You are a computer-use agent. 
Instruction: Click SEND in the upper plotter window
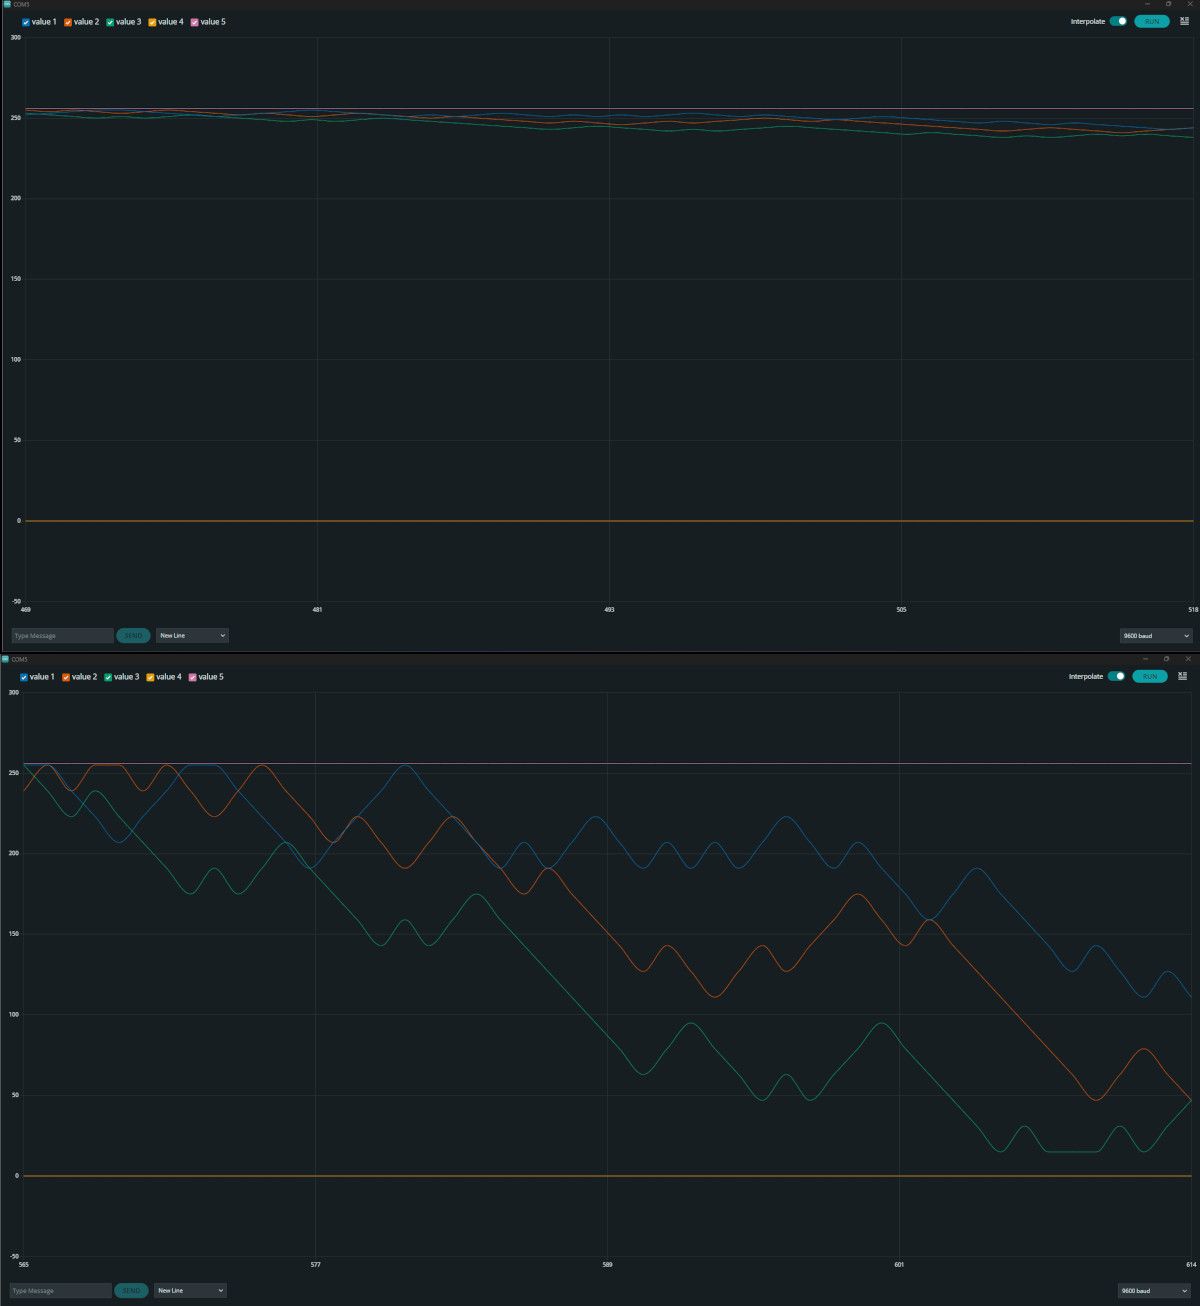133,636
